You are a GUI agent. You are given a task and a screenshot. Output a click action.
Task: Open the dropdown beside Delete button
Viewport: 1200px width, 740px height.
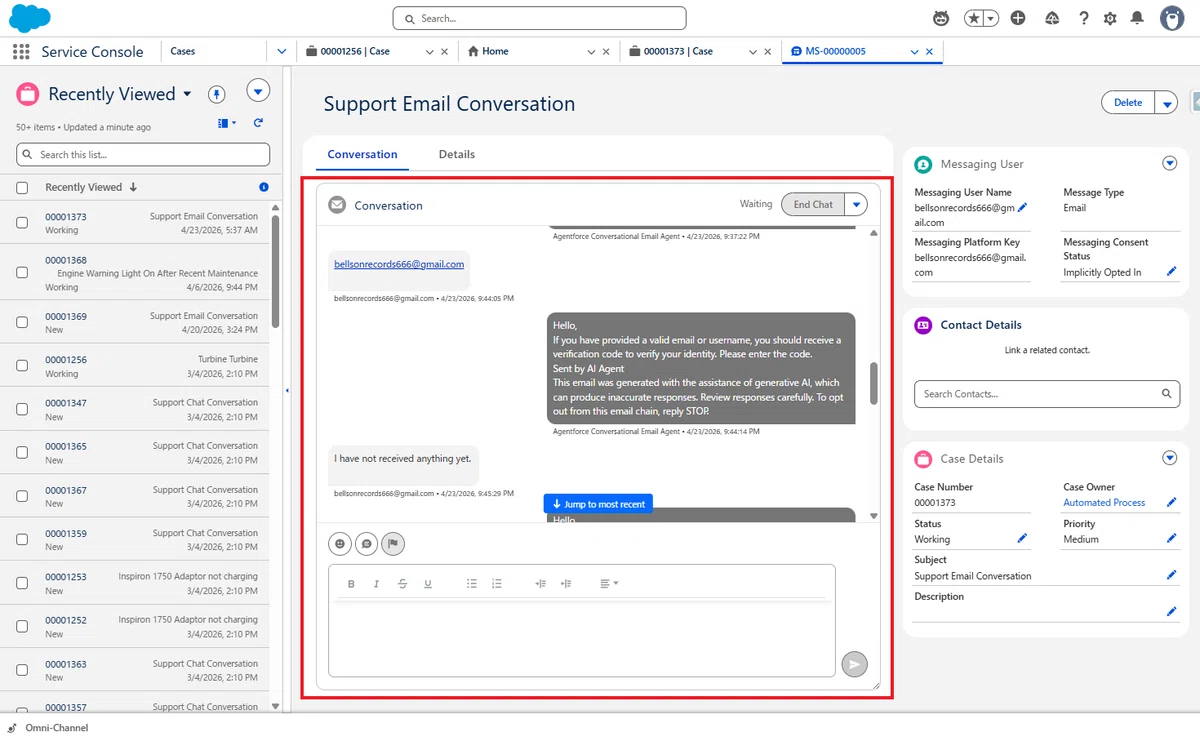tap(1166, 103)
